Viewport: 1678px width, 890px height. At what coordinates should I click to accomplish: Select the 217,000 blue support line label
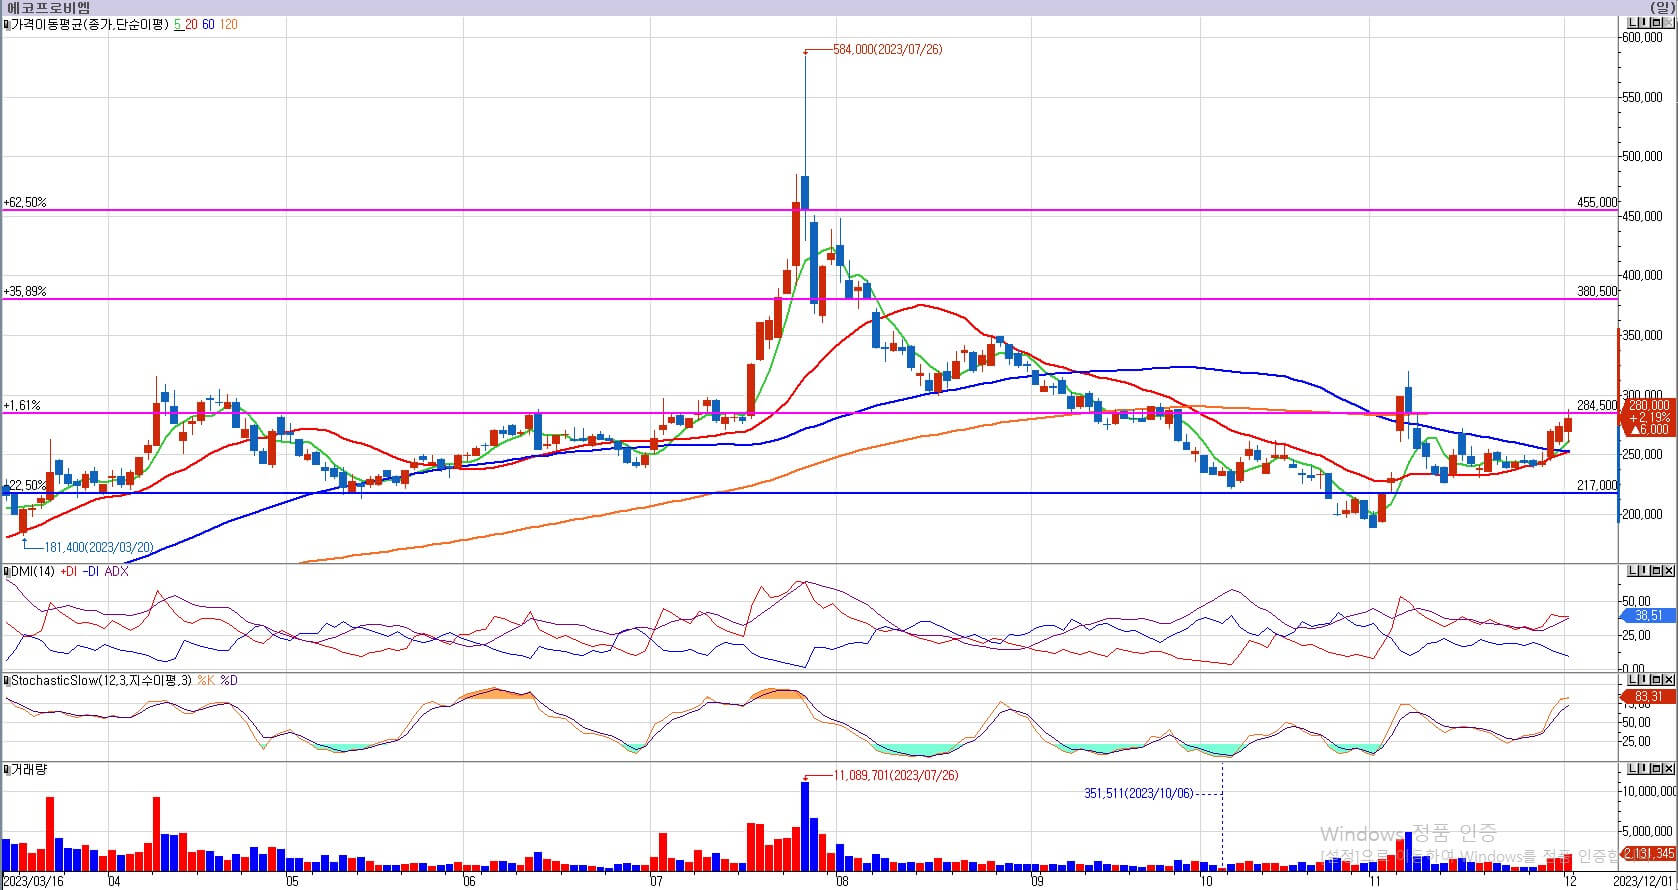(x=1597, y=485)
